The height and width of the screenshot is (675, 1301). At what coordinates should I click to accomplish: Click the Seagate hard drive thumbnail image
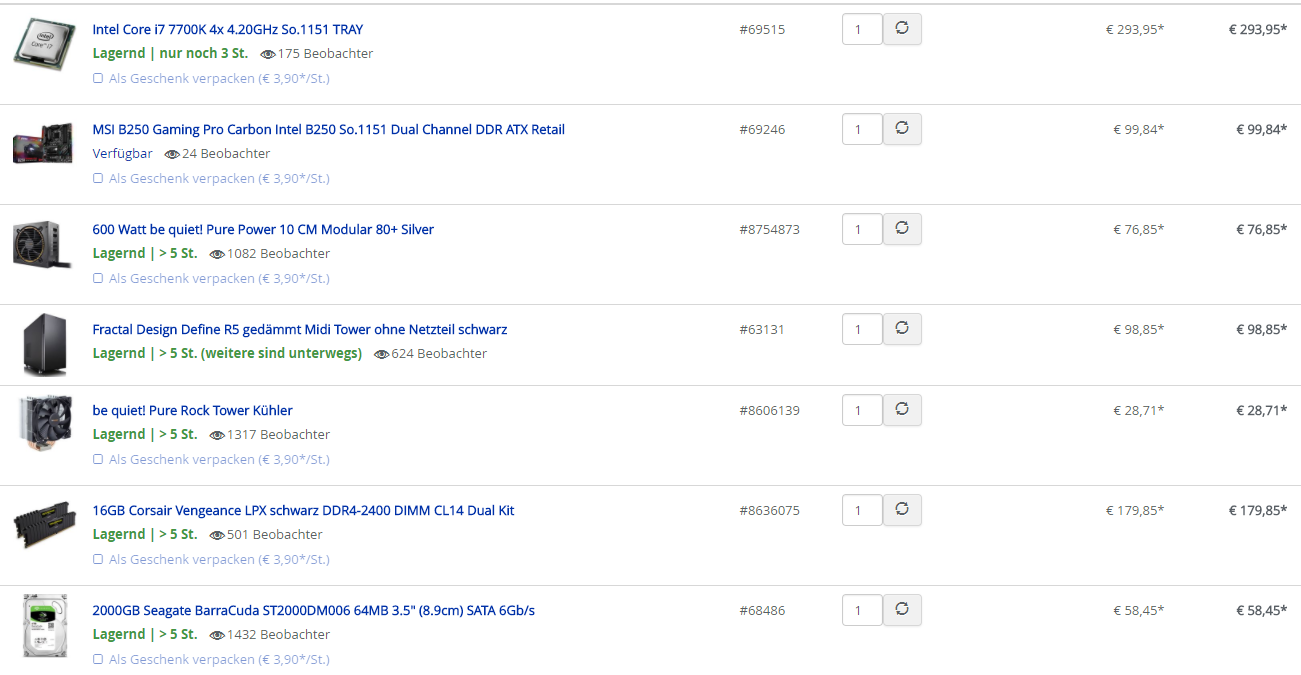(x=44, y=625)
